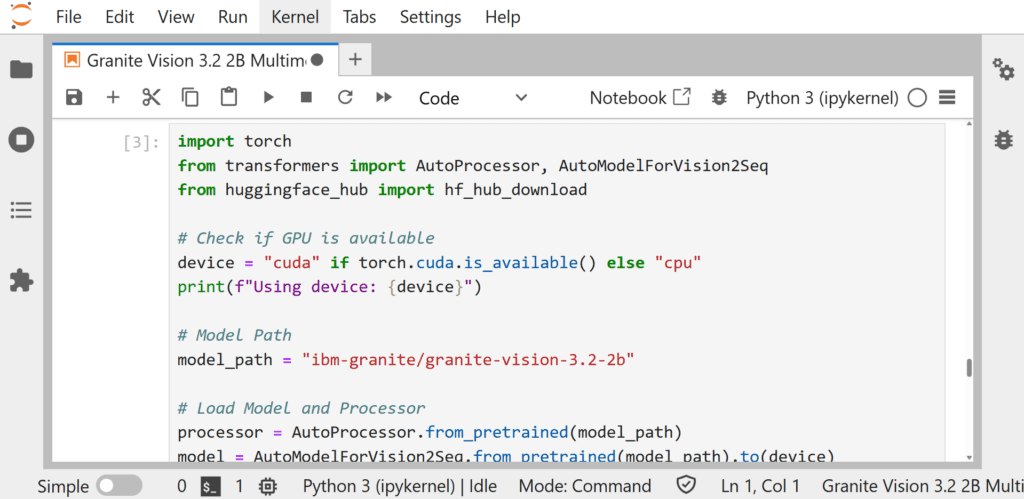This screenshot has width=1024, height=499.
Task: Click the notebook name in the status bar
Action: click(x=922, y=486)
